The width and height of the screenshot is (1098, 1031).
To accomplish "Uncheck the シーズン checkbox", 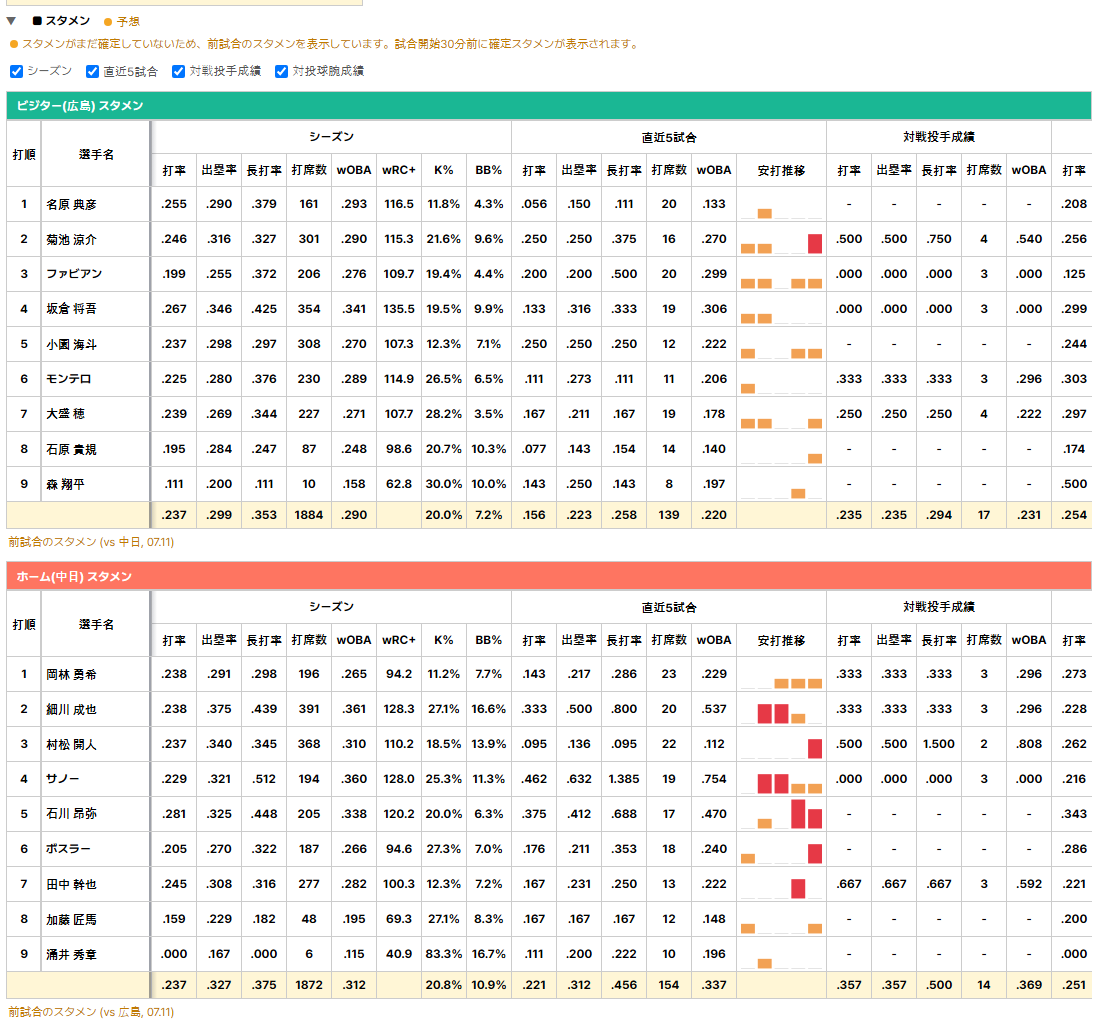I will pos(16,71).
